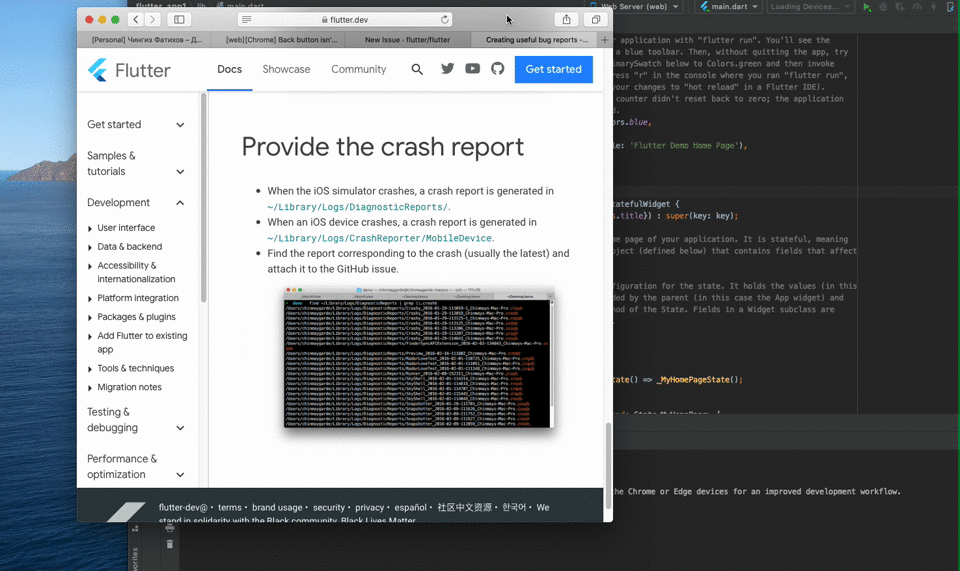960x571 pixels.
Task: Expand Testing & debugging sidebar section
Action: [x=136, y=420]
